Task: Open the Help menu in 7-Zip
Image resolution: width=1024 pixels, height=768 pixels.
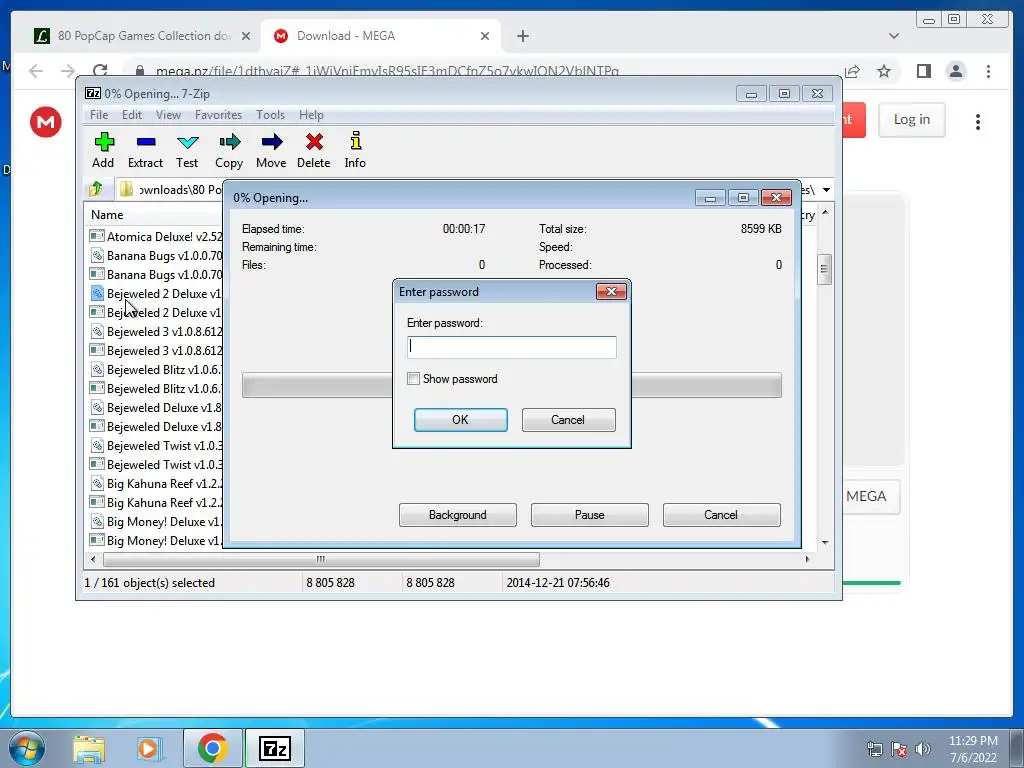Action: 312,115
